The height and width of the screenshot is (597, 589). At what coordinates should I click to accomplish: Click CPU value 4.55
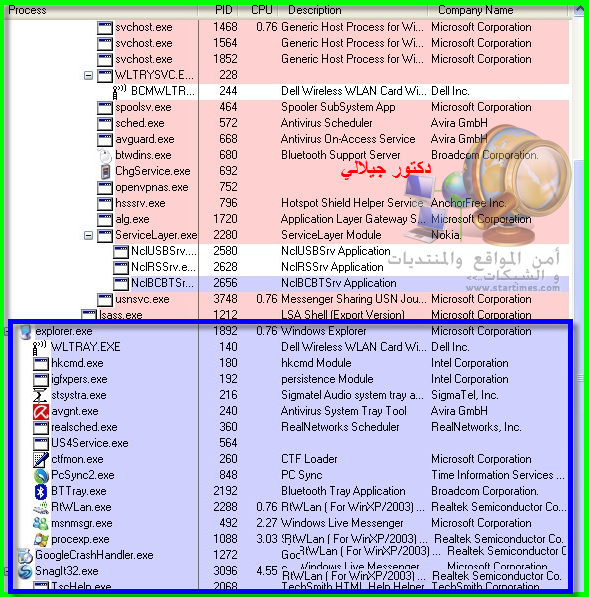click(x=267, y=571)
